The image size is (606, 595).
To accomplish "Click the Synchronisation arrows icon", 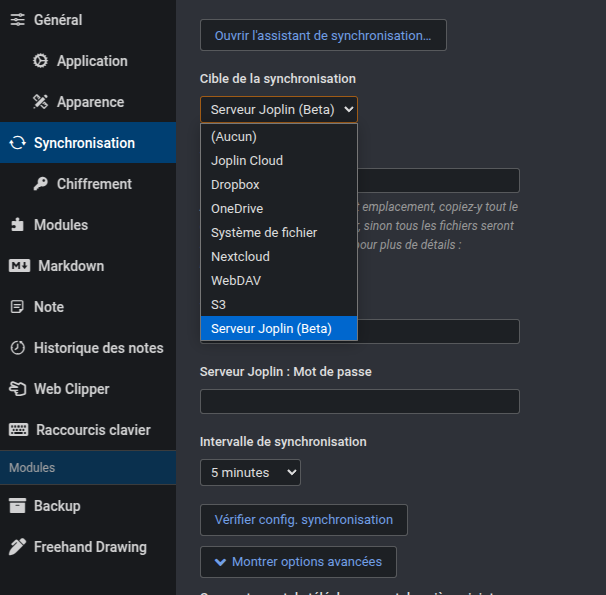I will pos(17,143).
